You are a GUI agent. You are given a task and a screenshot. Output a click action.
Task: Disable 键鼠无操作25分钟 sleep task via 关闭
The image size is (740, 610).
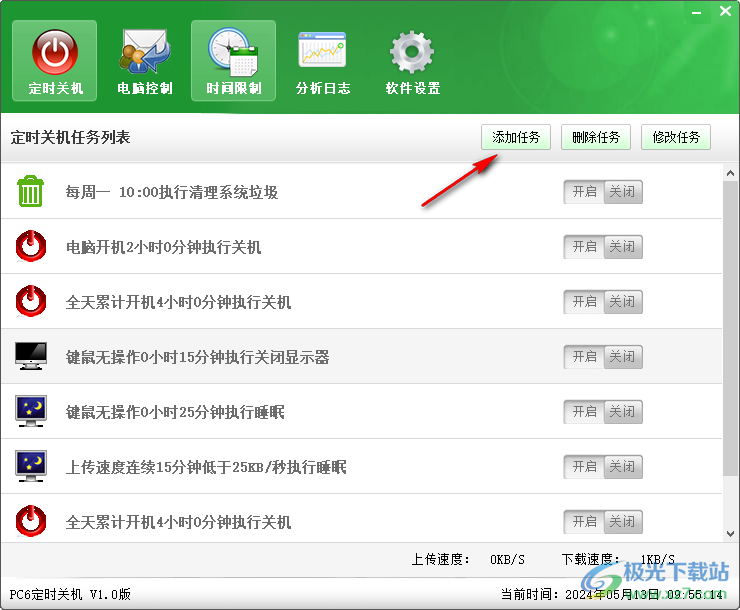623,412
